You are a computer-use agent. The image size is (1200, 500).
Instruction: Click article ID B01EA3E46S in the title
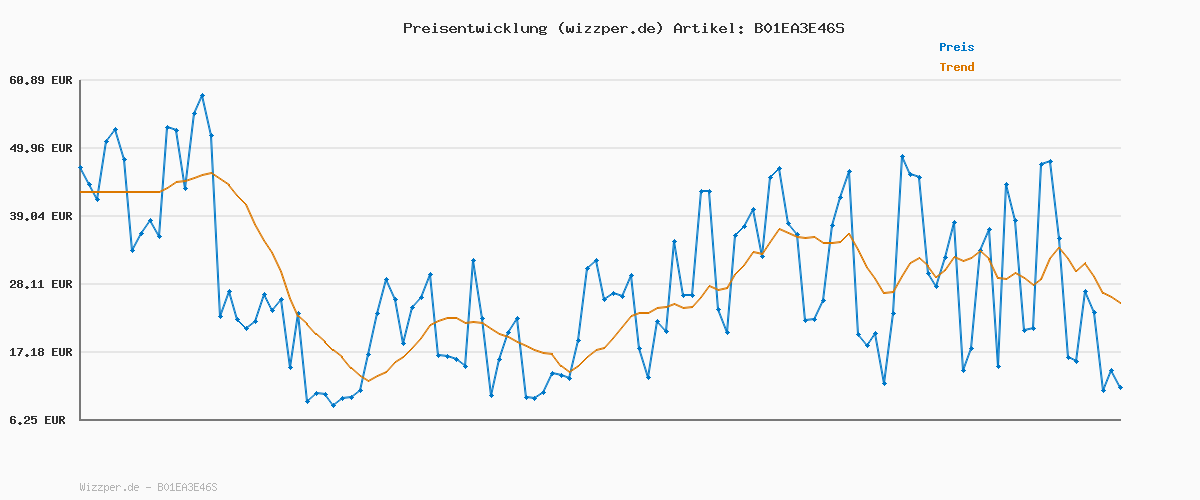(x=795, y=28)
